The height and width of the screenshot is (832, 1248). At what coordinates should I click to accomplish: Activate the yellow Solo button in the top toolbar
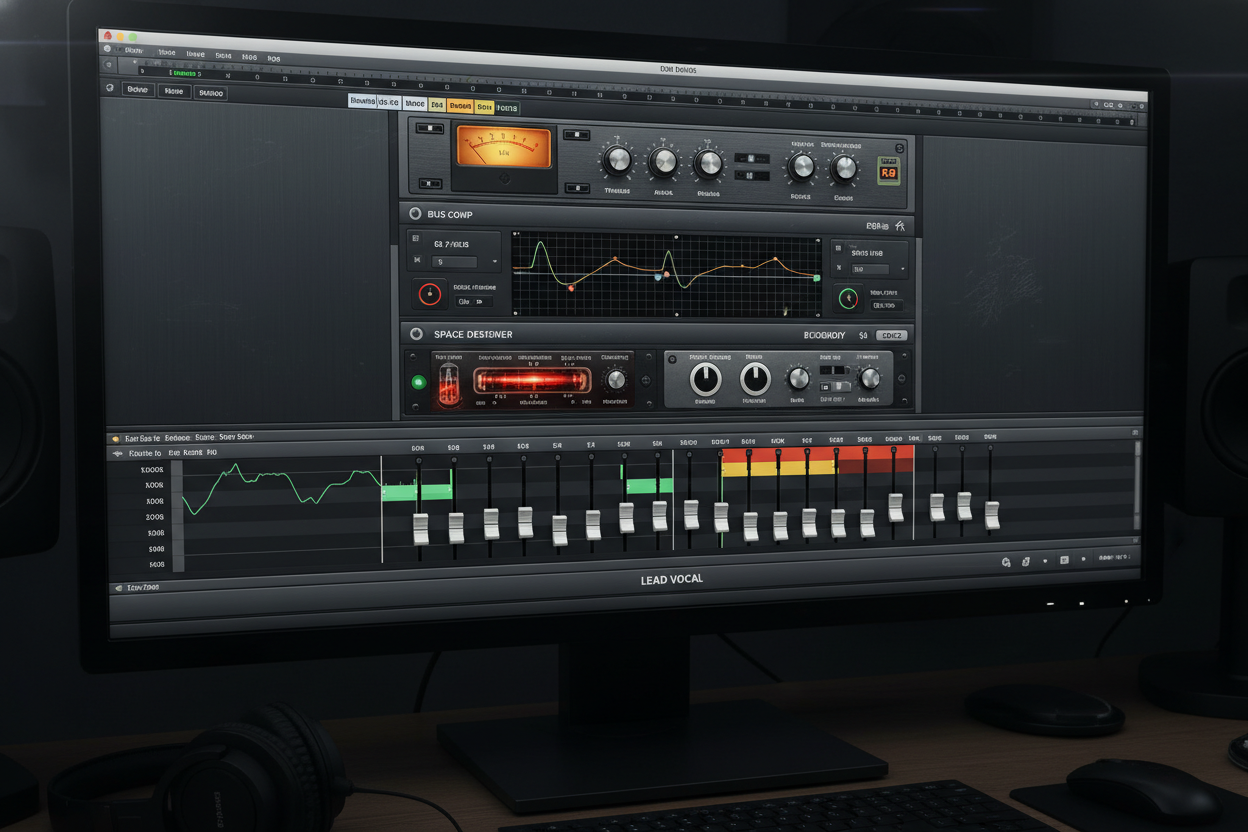[484, 105]
